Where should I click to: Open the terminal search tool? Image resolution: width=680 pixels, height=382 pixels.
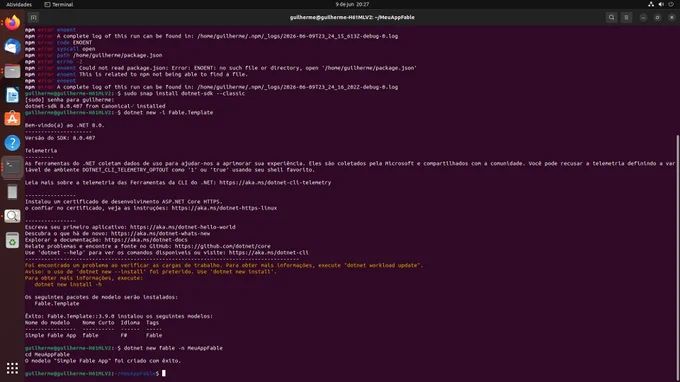[x=611, y=17]
